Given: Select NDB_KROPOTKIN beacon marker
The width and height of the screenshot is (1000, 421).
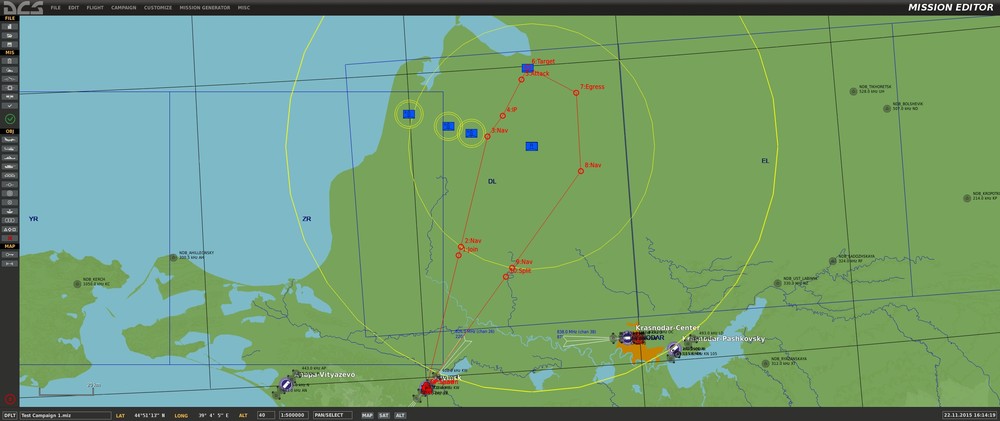Looking at the screenshot, I should coord(967,198).
